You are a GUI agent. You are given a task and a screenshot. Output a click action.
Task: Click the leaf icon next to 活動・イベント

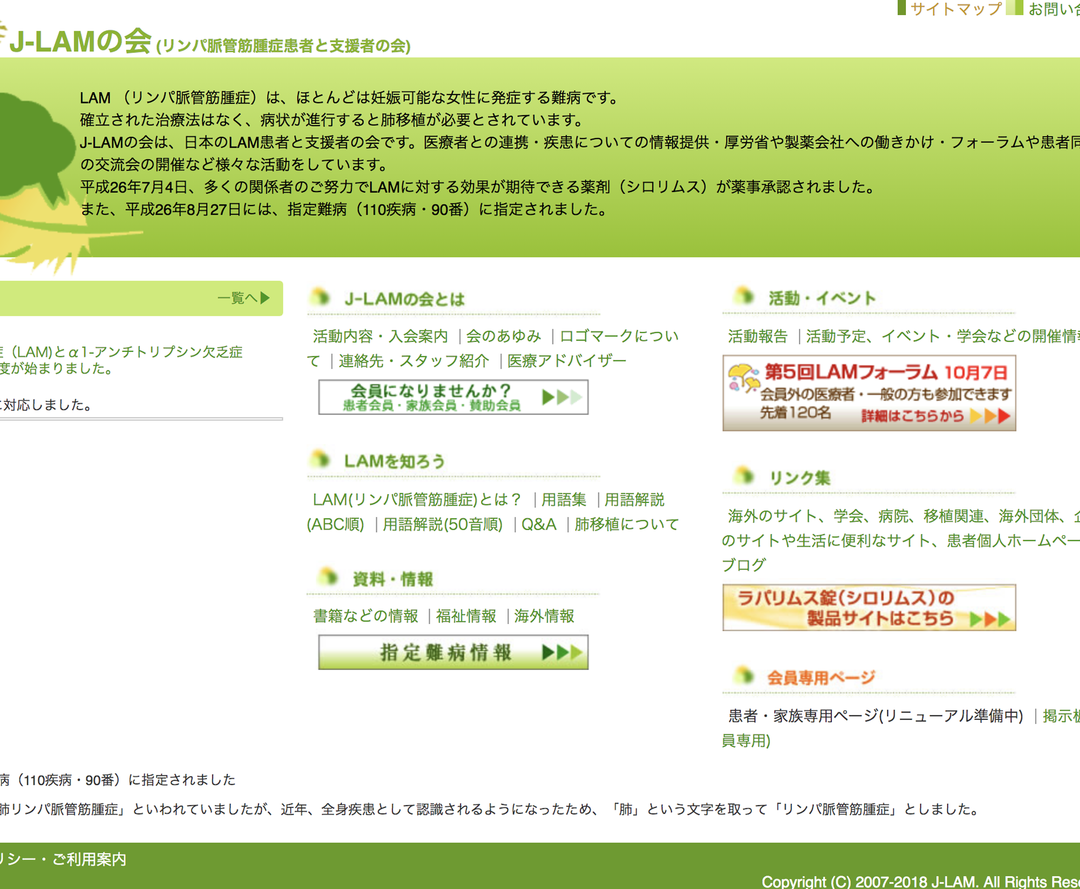tap(741, 297)
